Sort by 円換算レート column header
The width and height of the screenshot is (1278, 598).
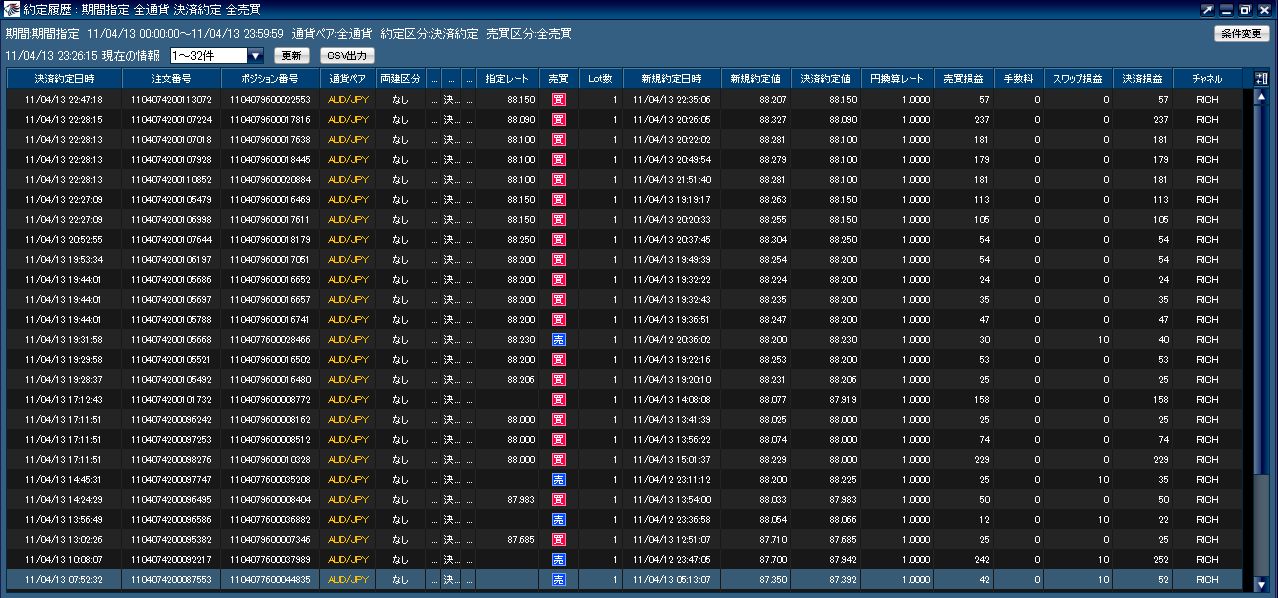[897, 78]
